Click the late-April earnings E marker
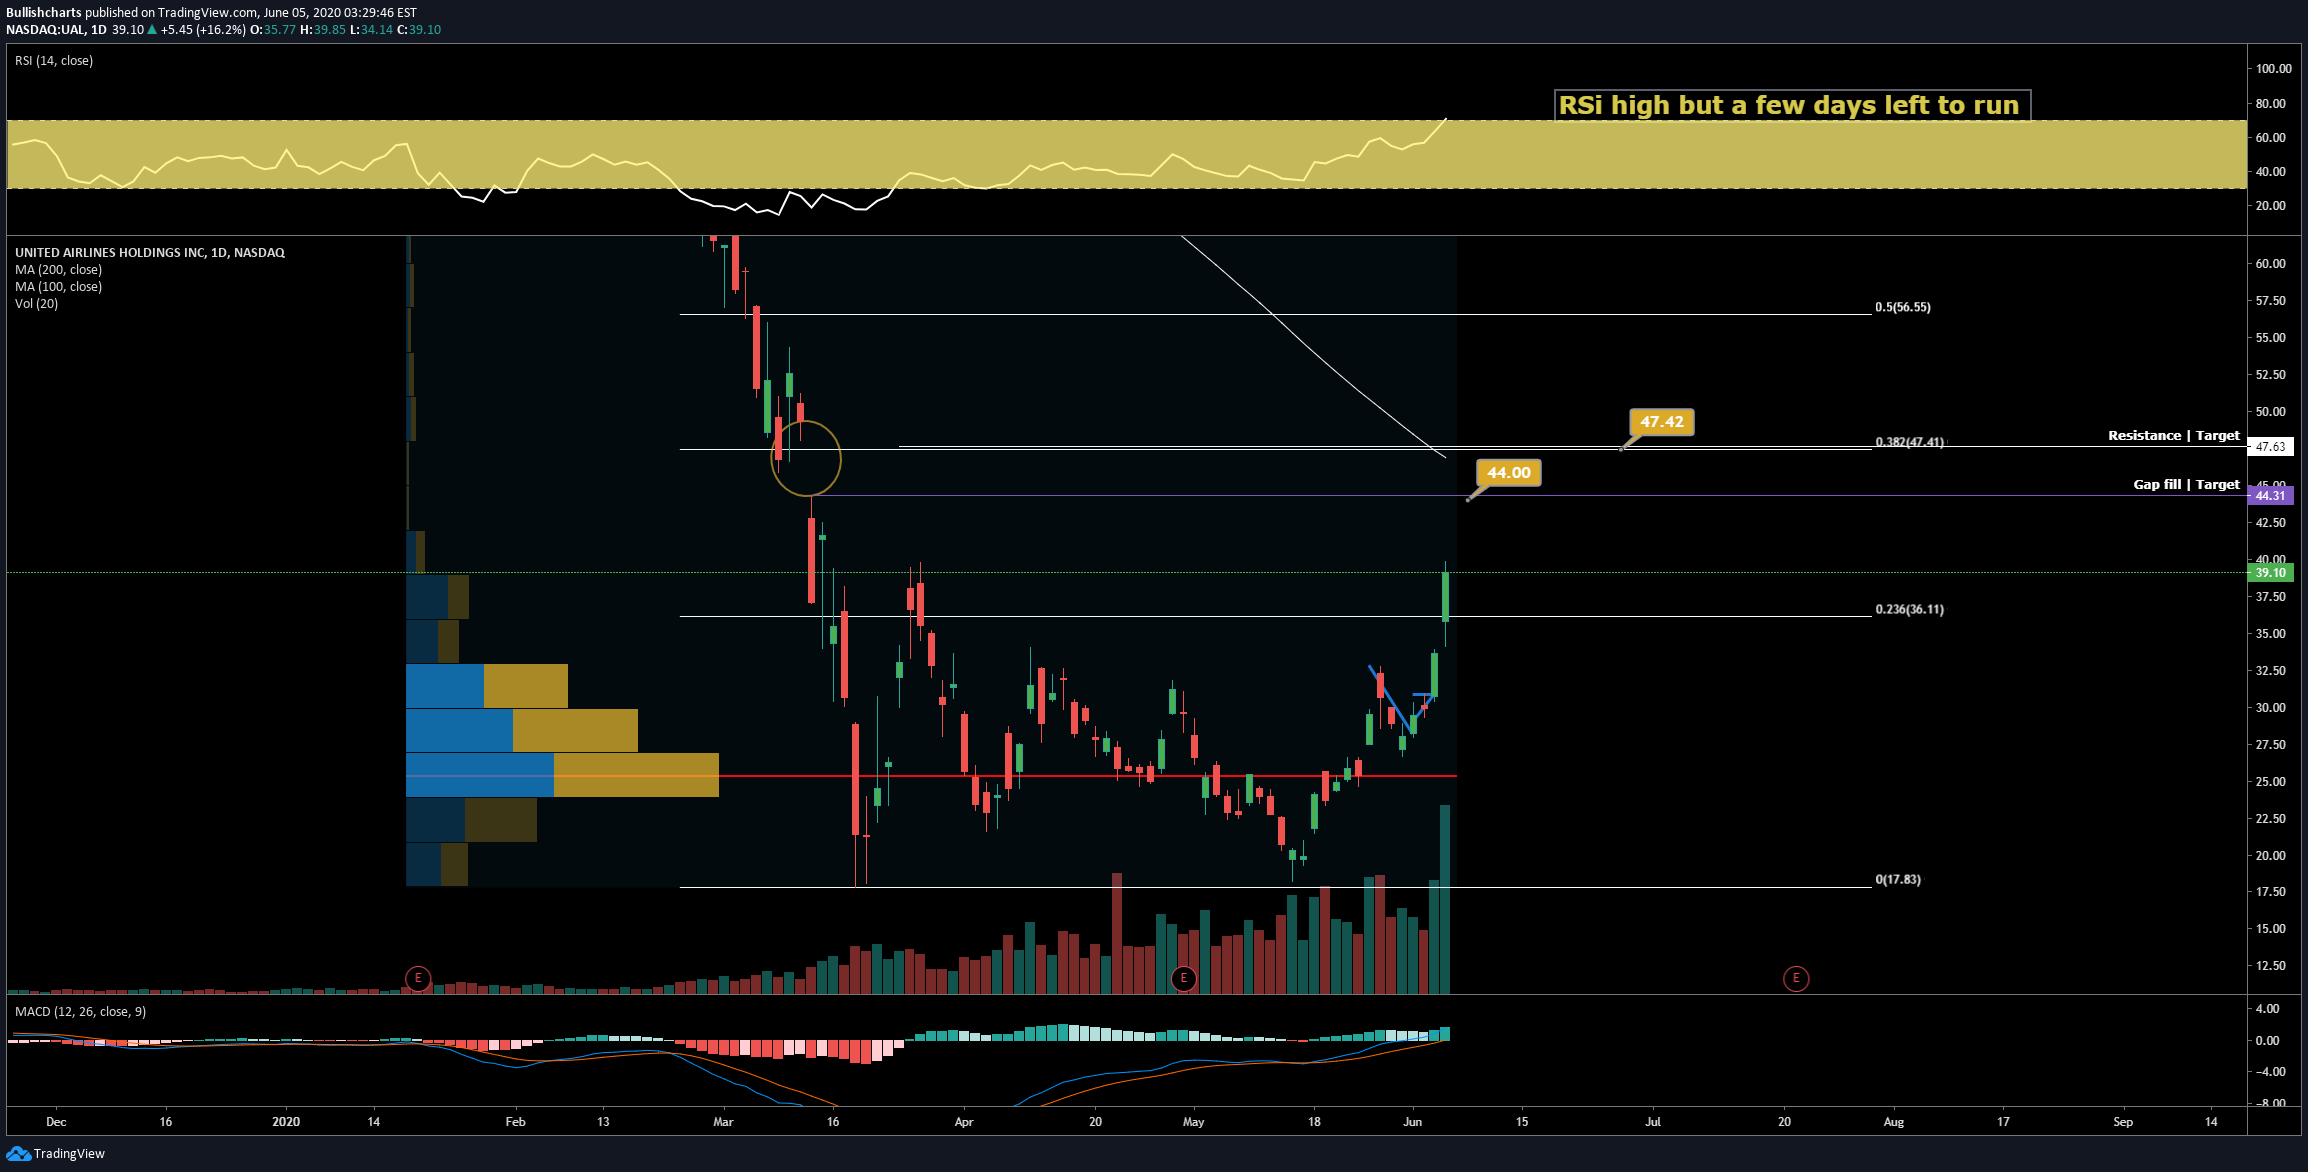 tap(1184, 978)
